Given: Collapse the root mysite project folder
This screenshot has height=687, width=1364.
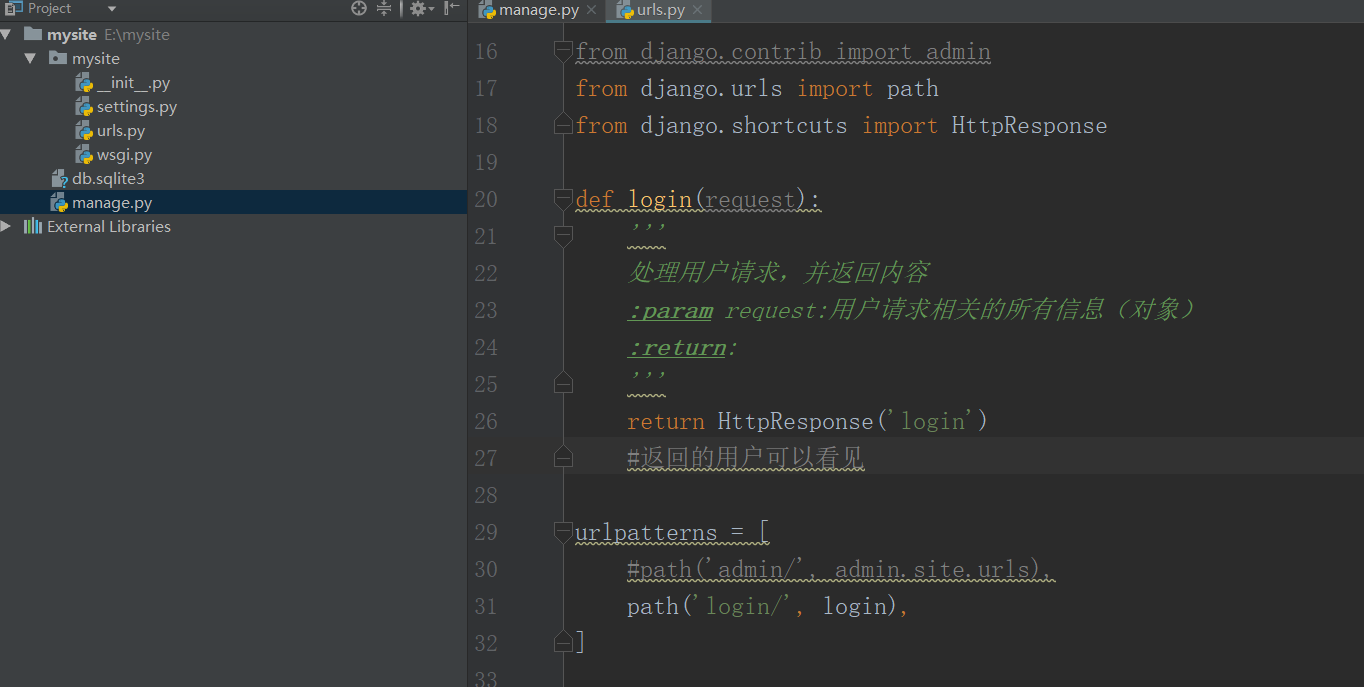Looking at the screenshot, I should [x=7, y=34].
